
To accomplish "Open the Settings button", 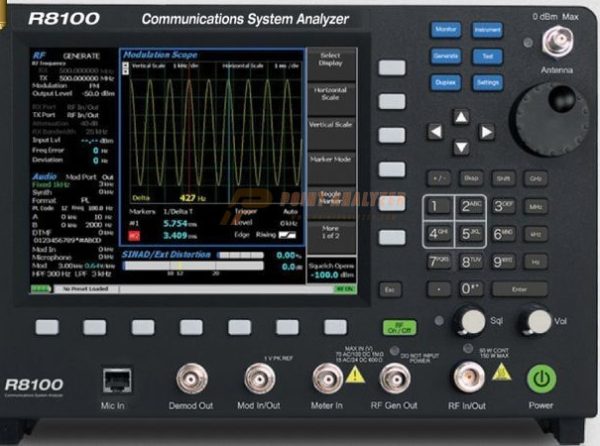I will [x=487, y=82].
